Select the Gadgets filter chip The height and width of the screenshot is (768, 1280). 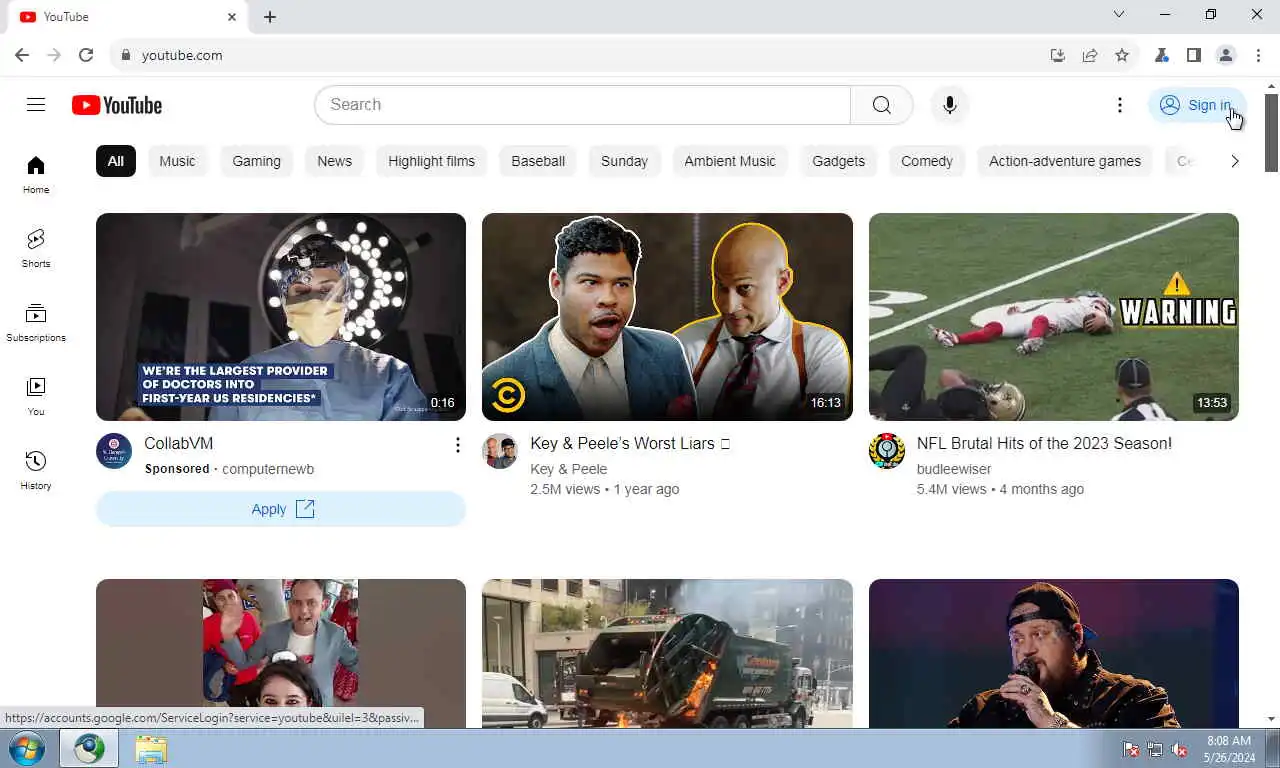838,161
